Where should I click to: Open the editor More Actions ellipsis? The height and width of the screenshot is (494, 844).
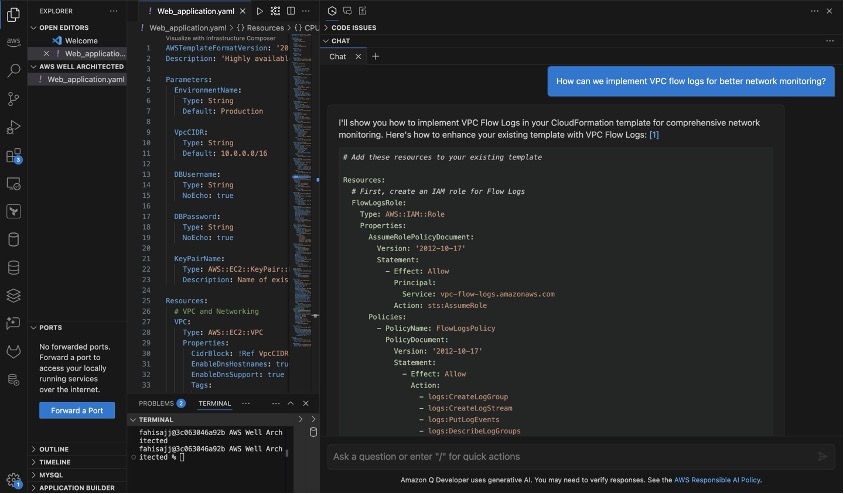[306, 11]
